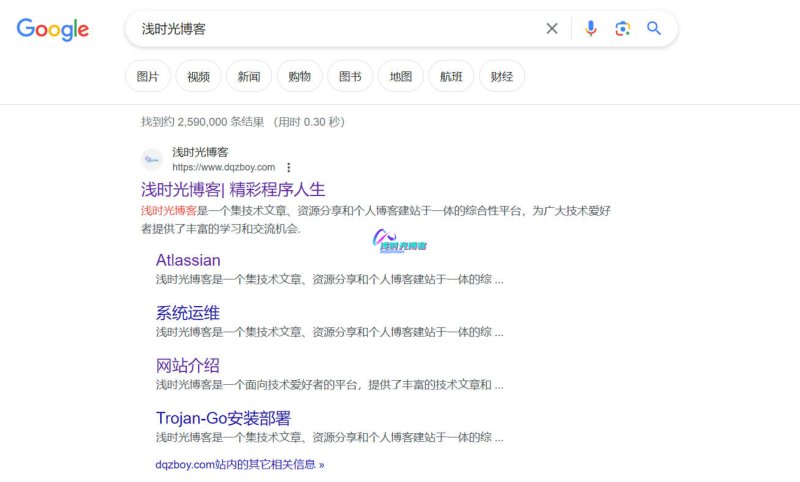This screenshot has height=482, width=800.
Task: Click the dqzboy site favicon
Action: [x=152, y=160]
